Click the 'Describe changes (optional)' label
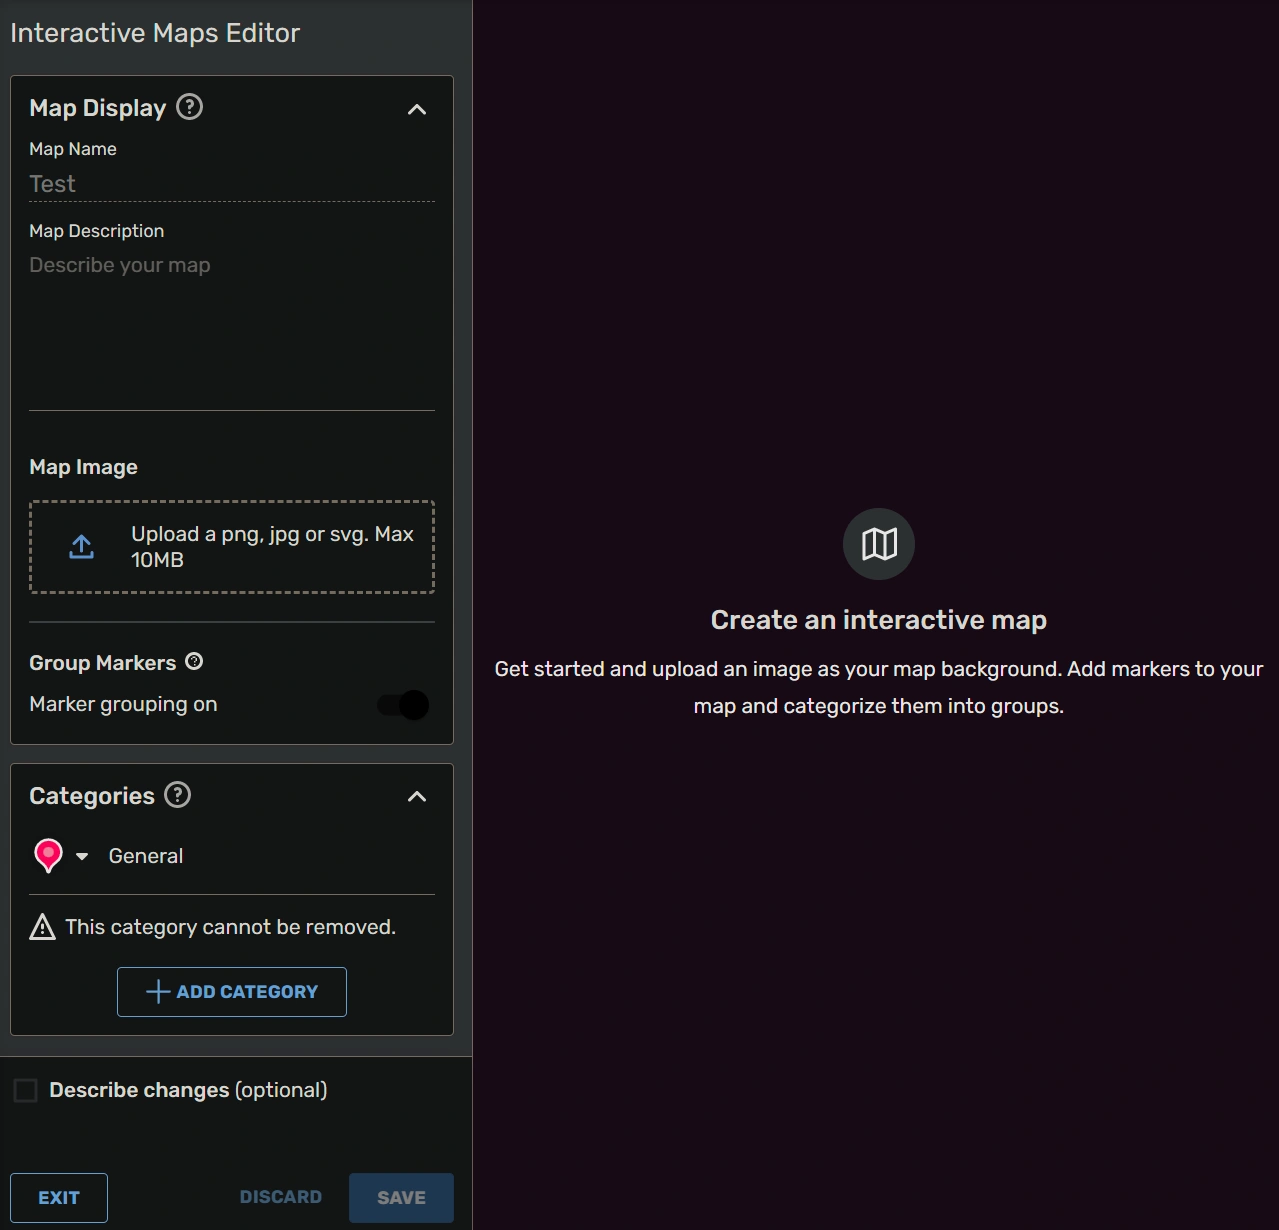This screenshot has width=1279, height=1230. [x=188, y=1090]
